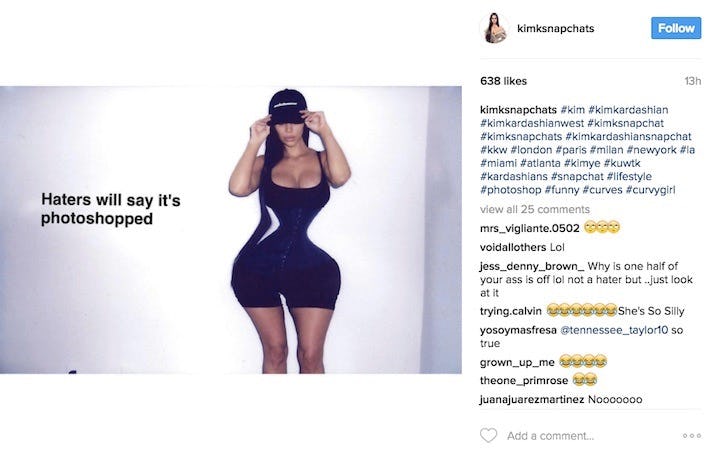Open the #kuwtk hashtag

[x=622, y=163]
